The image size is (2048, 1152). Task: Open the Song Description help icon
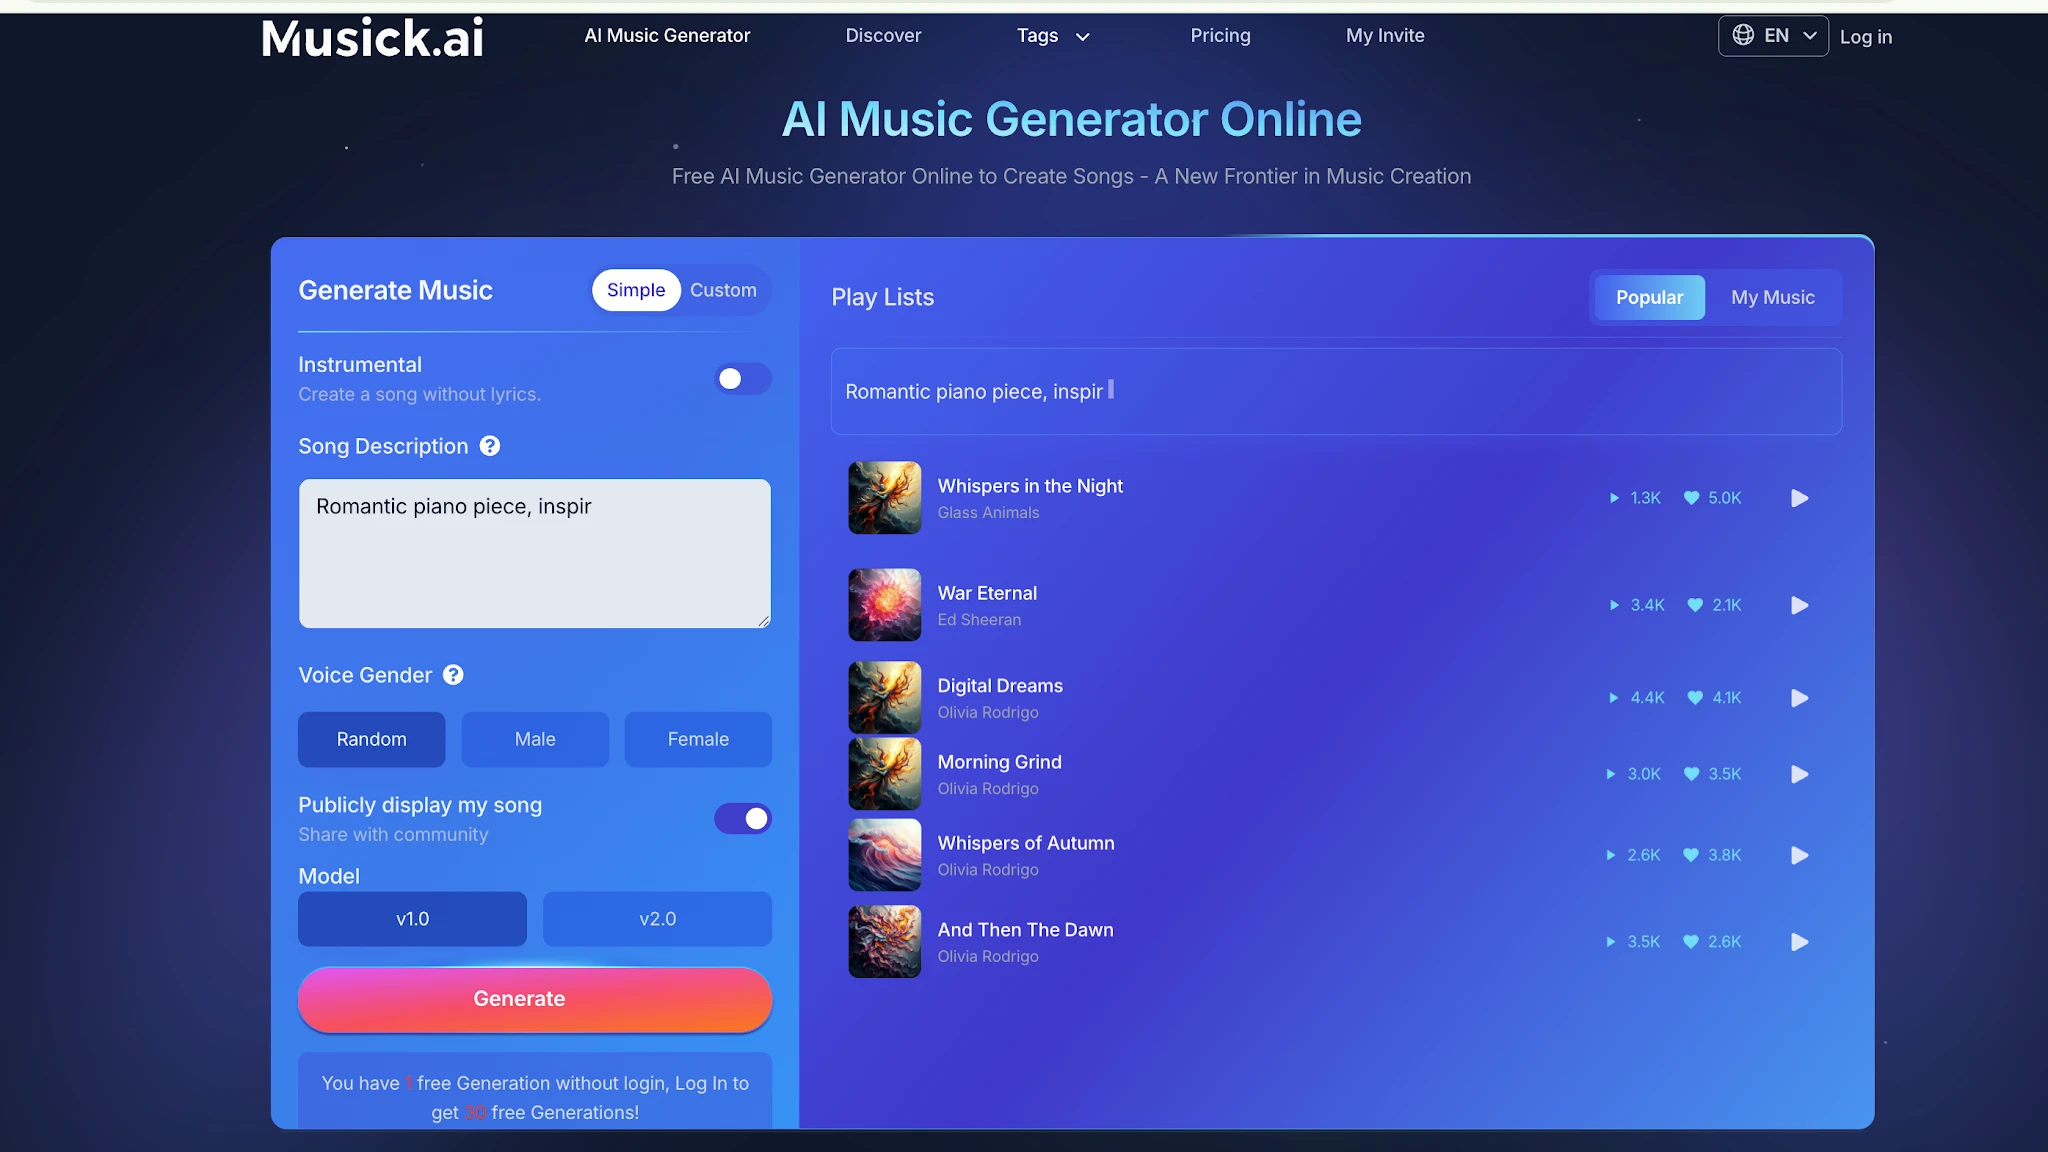[x=489, y=446]
